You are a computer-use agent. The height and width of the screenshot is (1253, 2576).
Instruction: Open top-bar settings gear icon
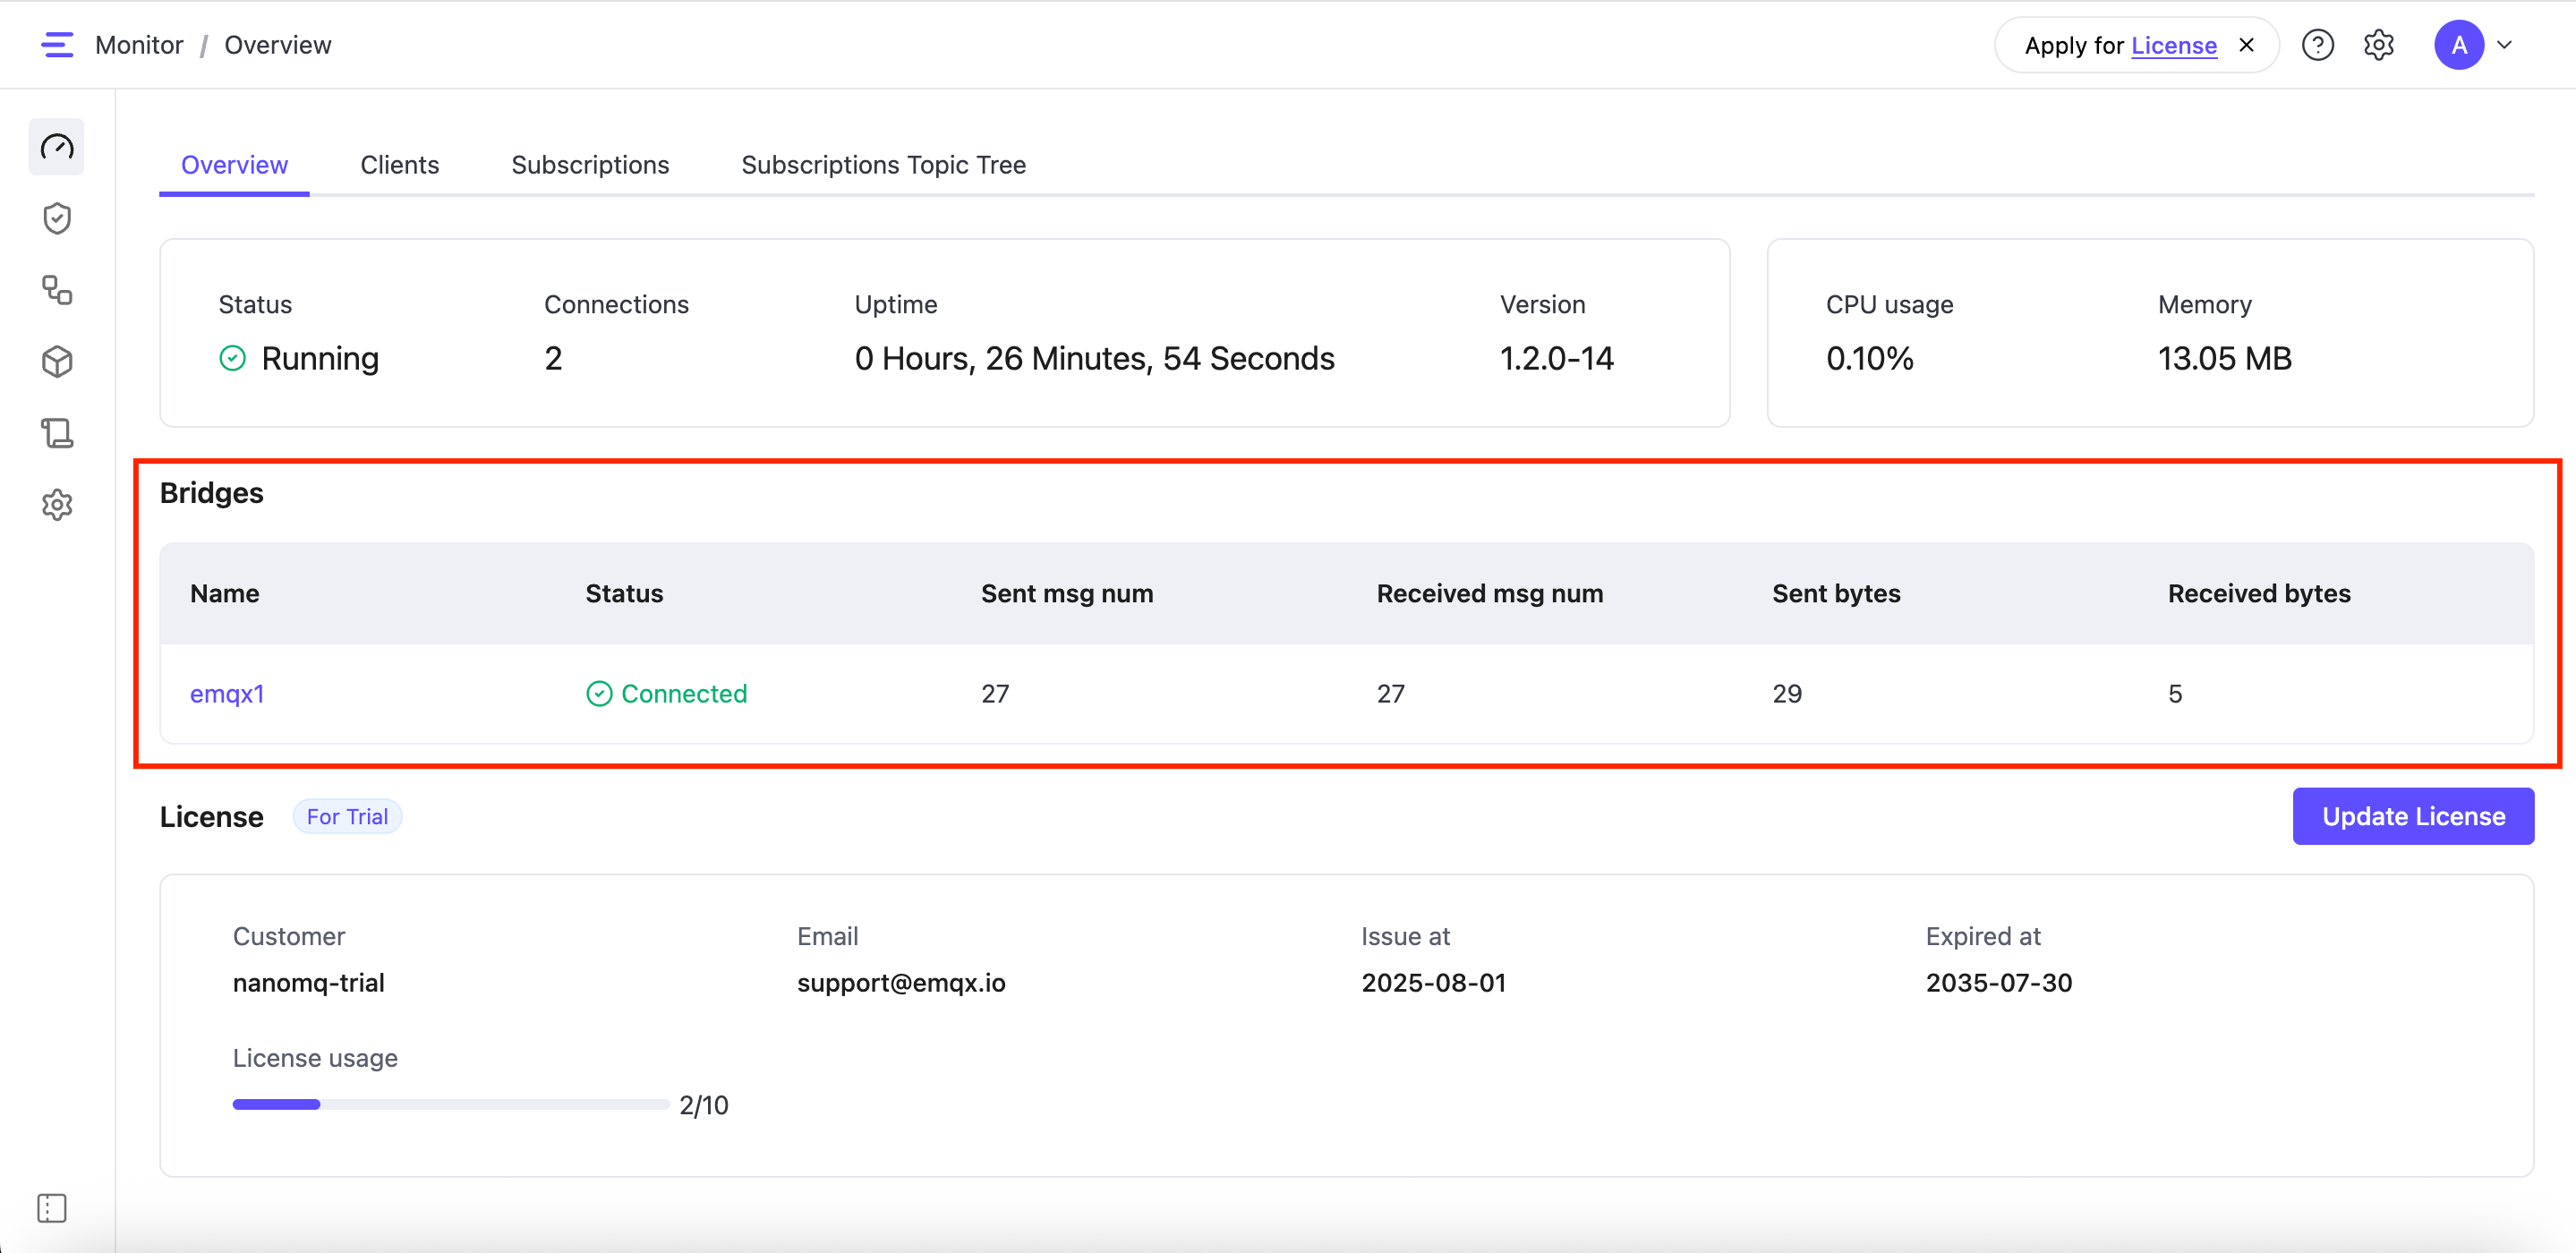[2378, 45]
